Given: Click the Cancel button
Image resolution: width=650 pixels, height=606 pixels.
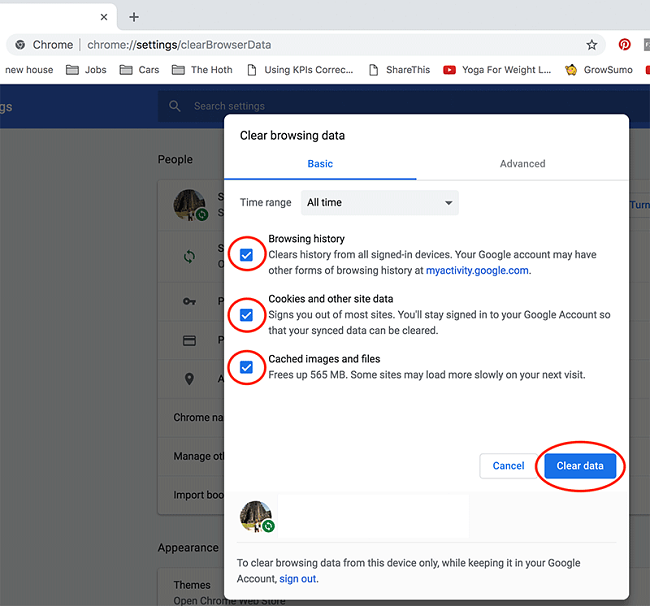Looking at the screenshot, I should pos(508,466).
